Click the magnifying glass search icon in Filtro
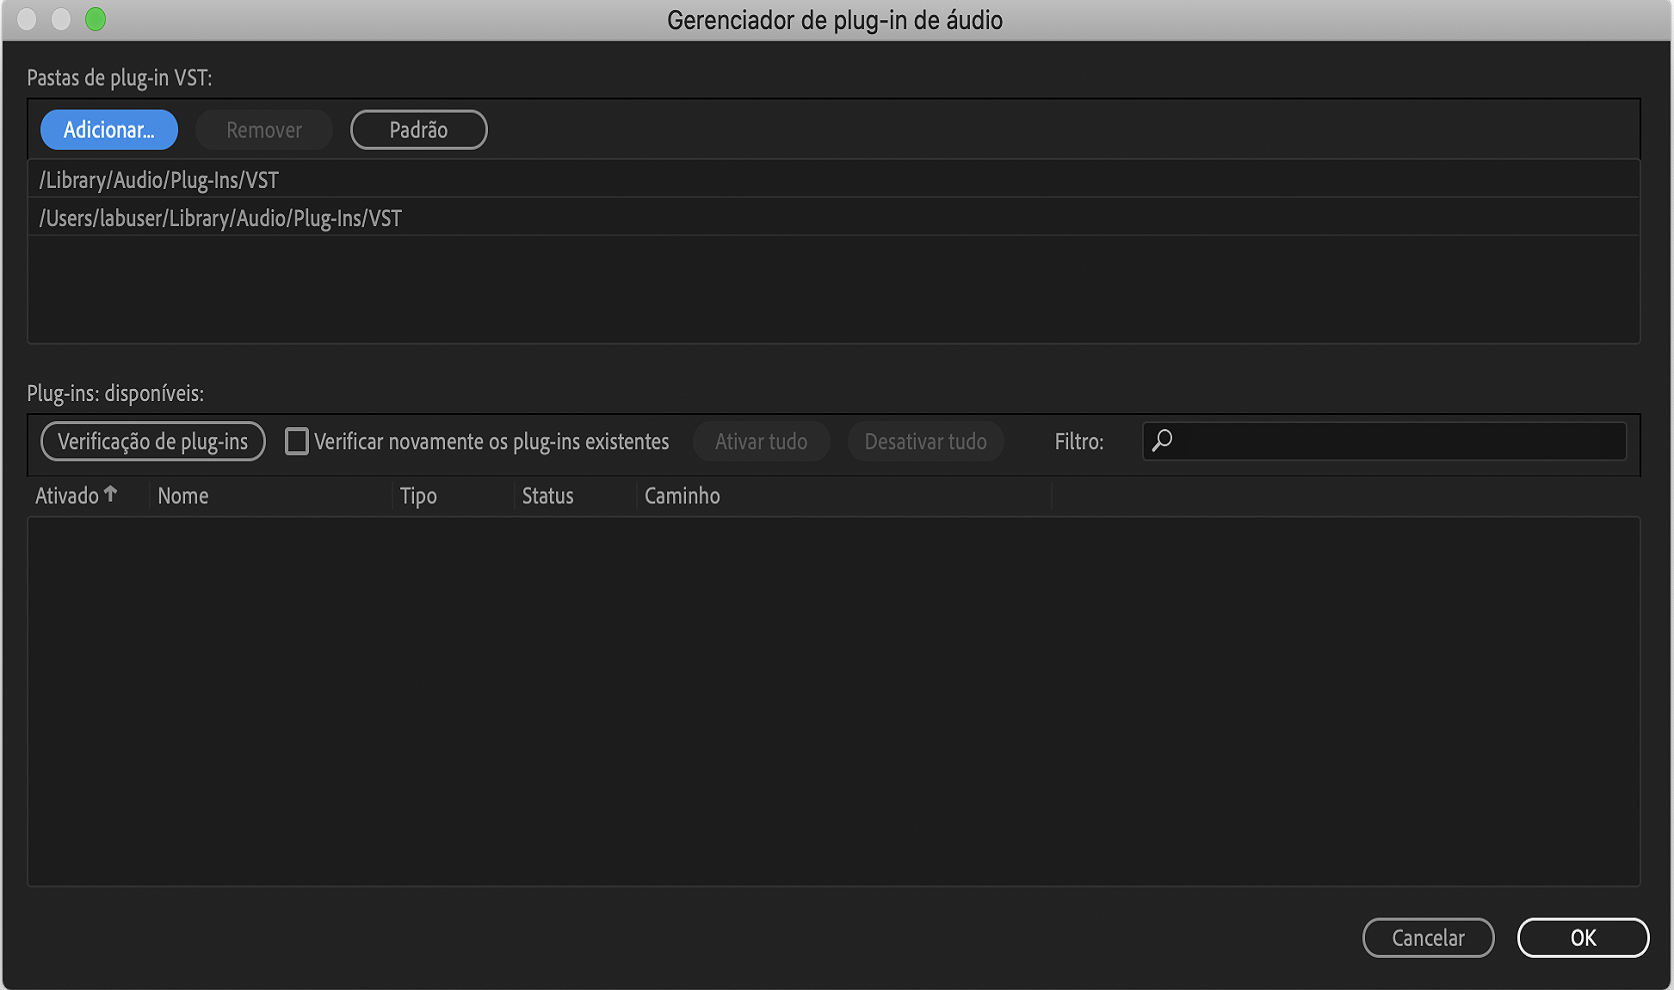Screen dimensions: 1674x990 coord(1164,440)
